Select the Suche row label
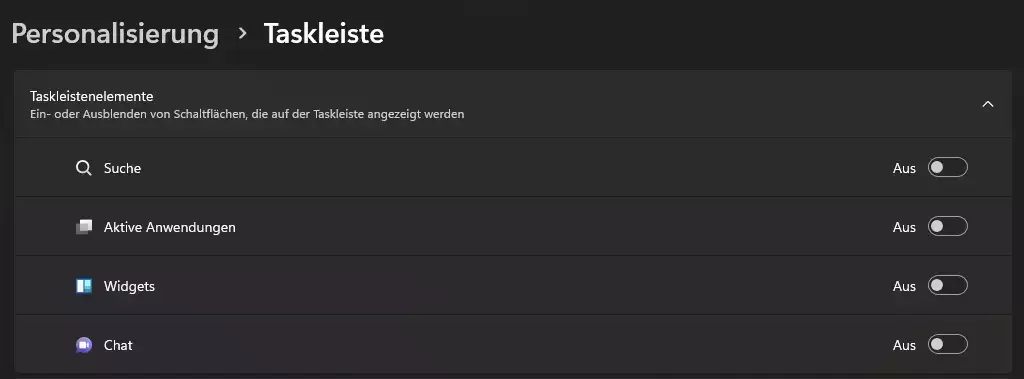1024x379 pixels. coord(122,168)
